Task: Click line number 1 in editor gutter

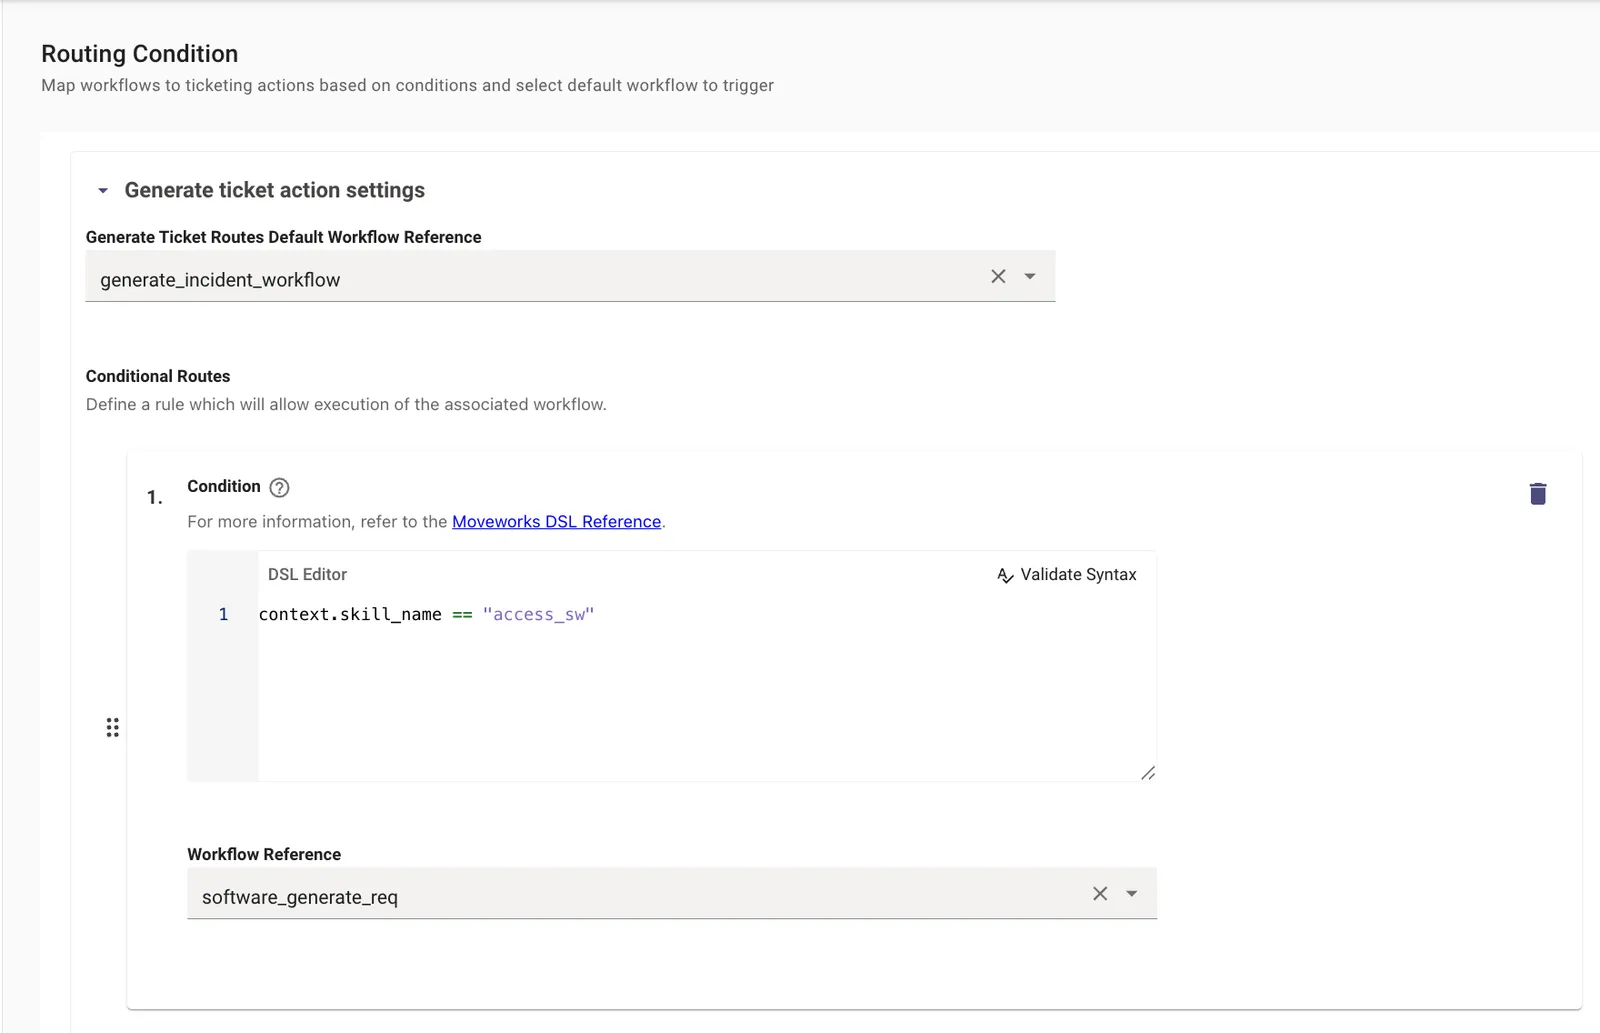Action: [224, 614]
